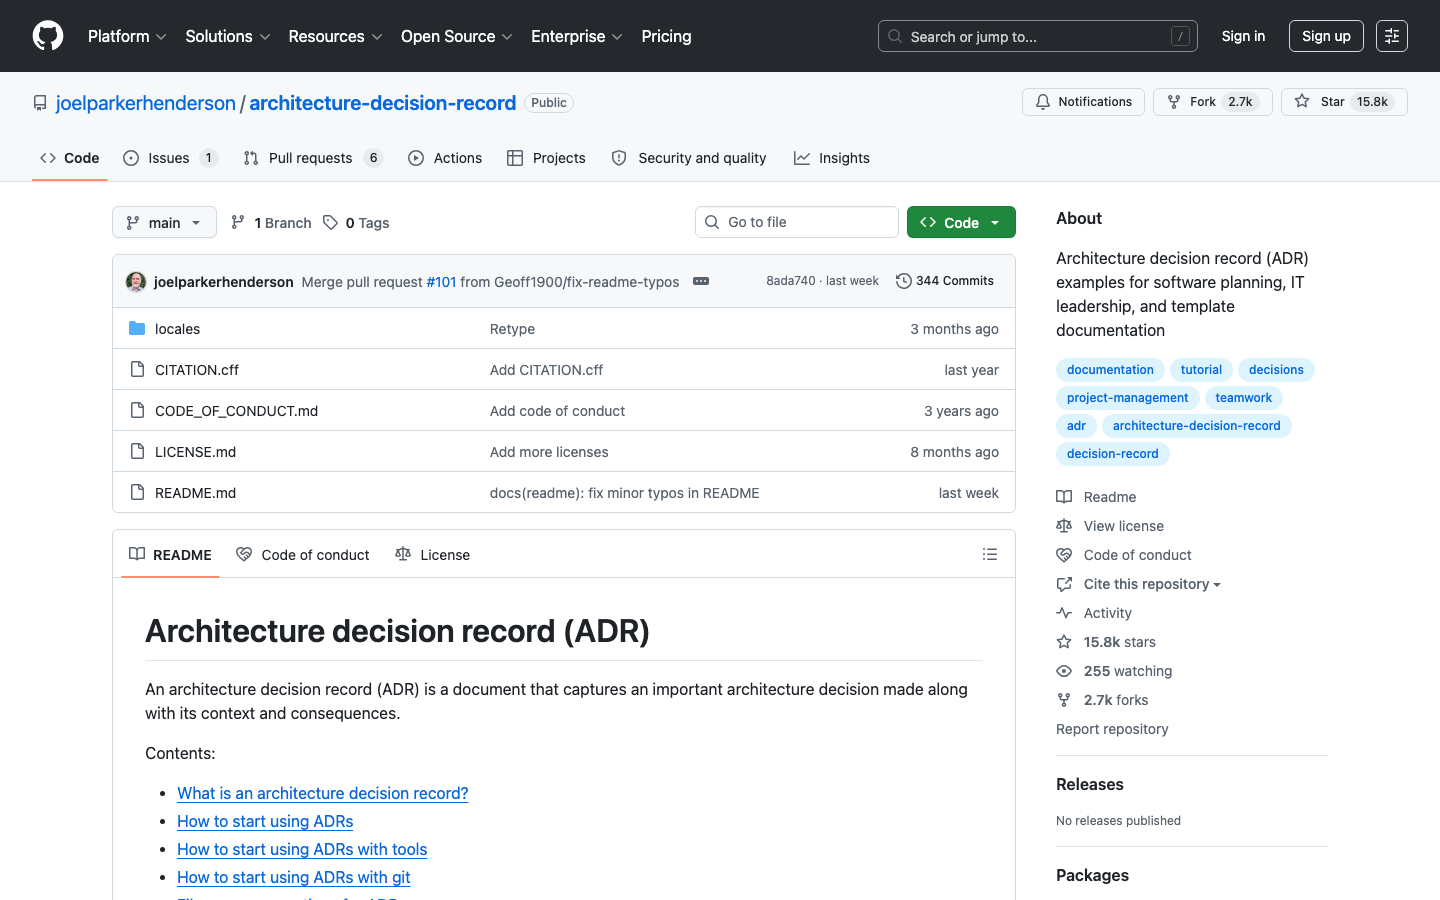This screenshot has width=1440, height=900.
Task: View the 2.7k forks list
Action: [x=1102, y=700]
